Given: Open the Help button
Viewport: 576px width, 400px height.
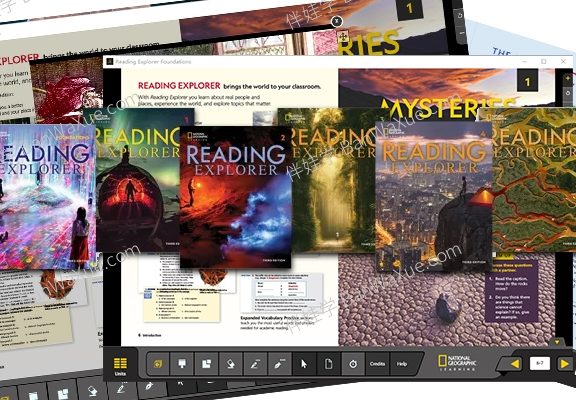Looking at the screenshot, I should [x=402, y=364].
